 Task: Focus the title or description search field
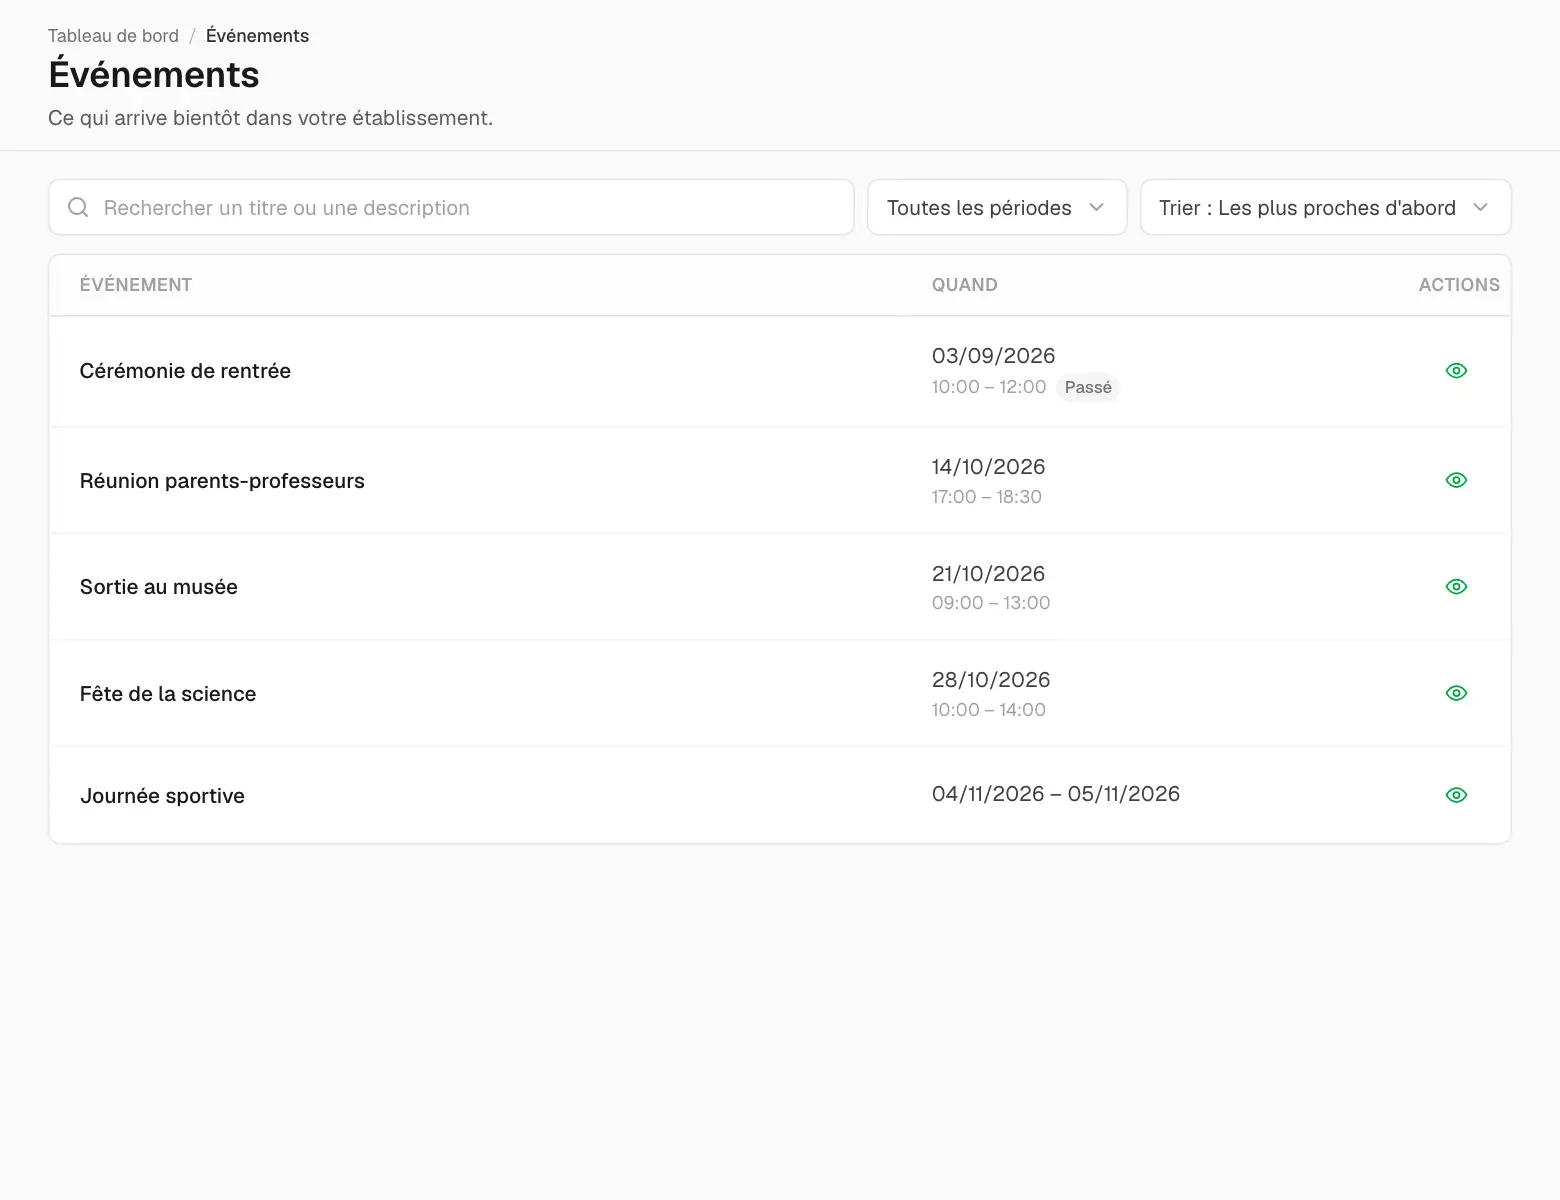point(451,208)
